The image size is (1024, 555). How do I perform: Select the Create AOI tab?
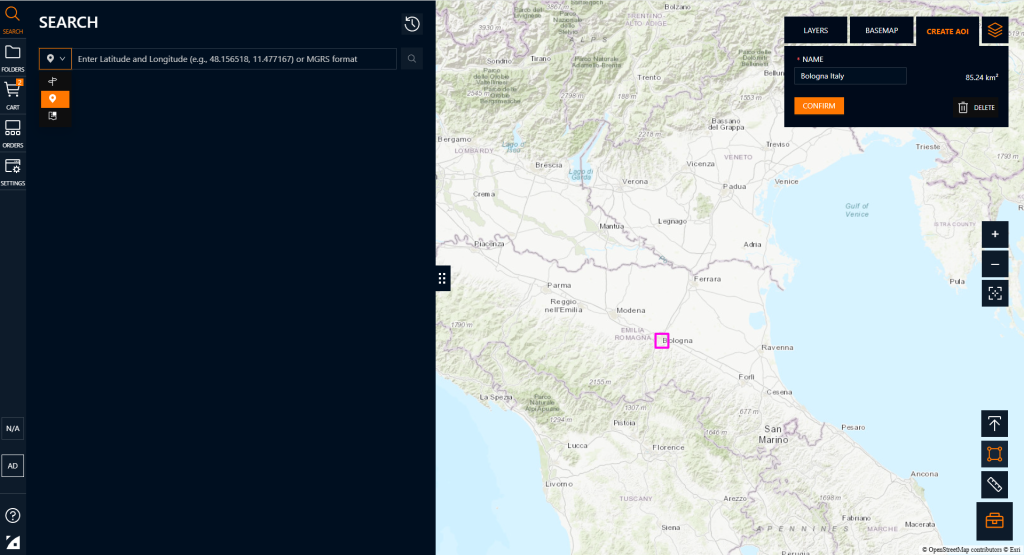click(948, 31)
